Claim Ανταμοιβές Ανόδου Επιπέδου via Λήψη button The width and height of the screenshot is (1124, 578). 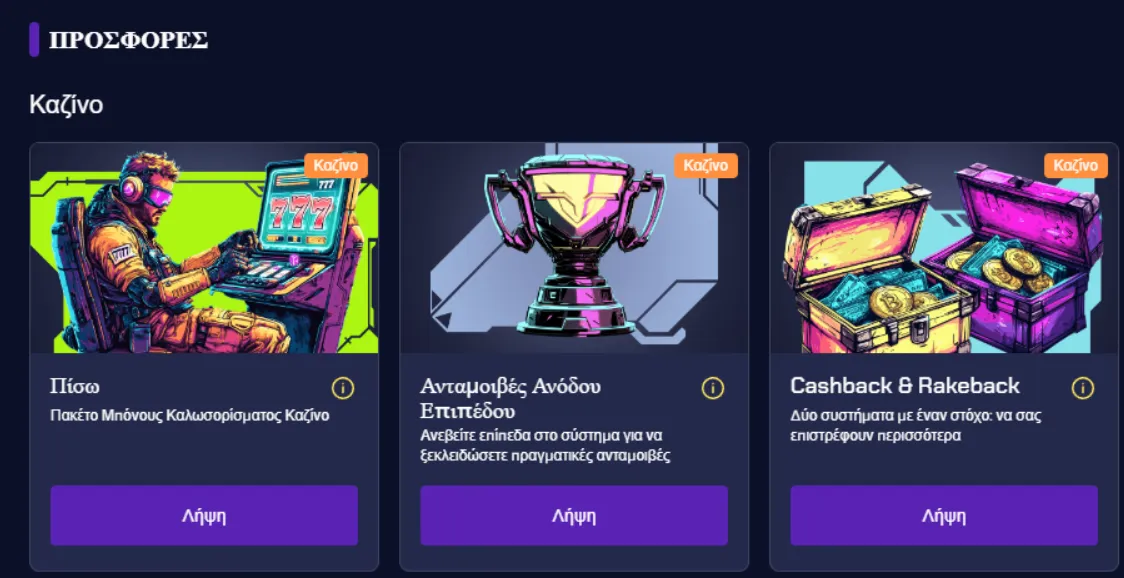573,516
